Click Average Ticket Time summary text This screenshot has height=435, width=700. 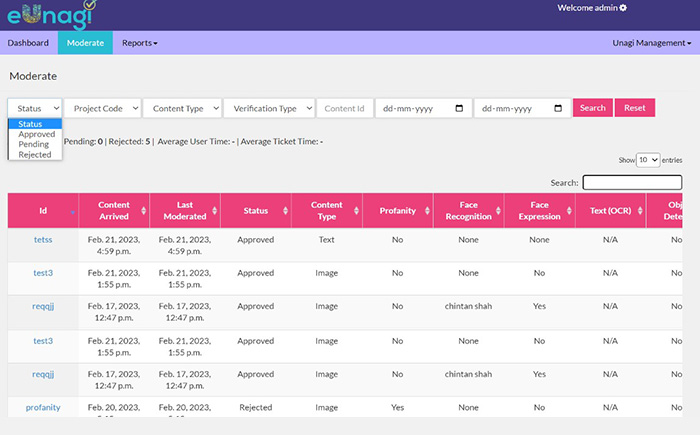tap(282, 142)
